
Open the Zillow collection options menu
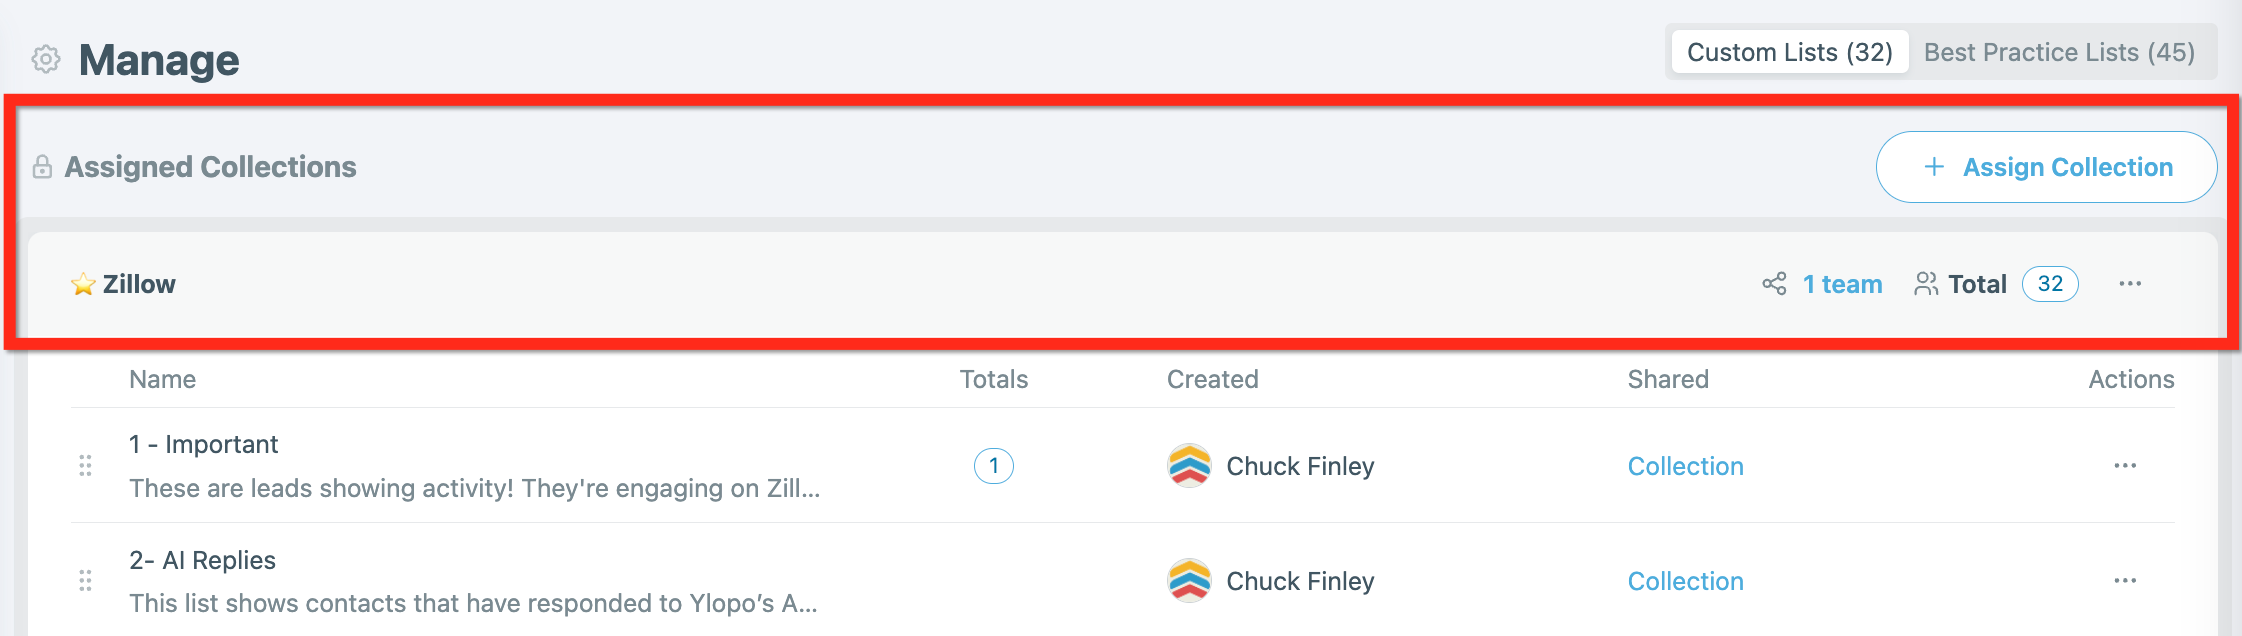pos(2130,284)
